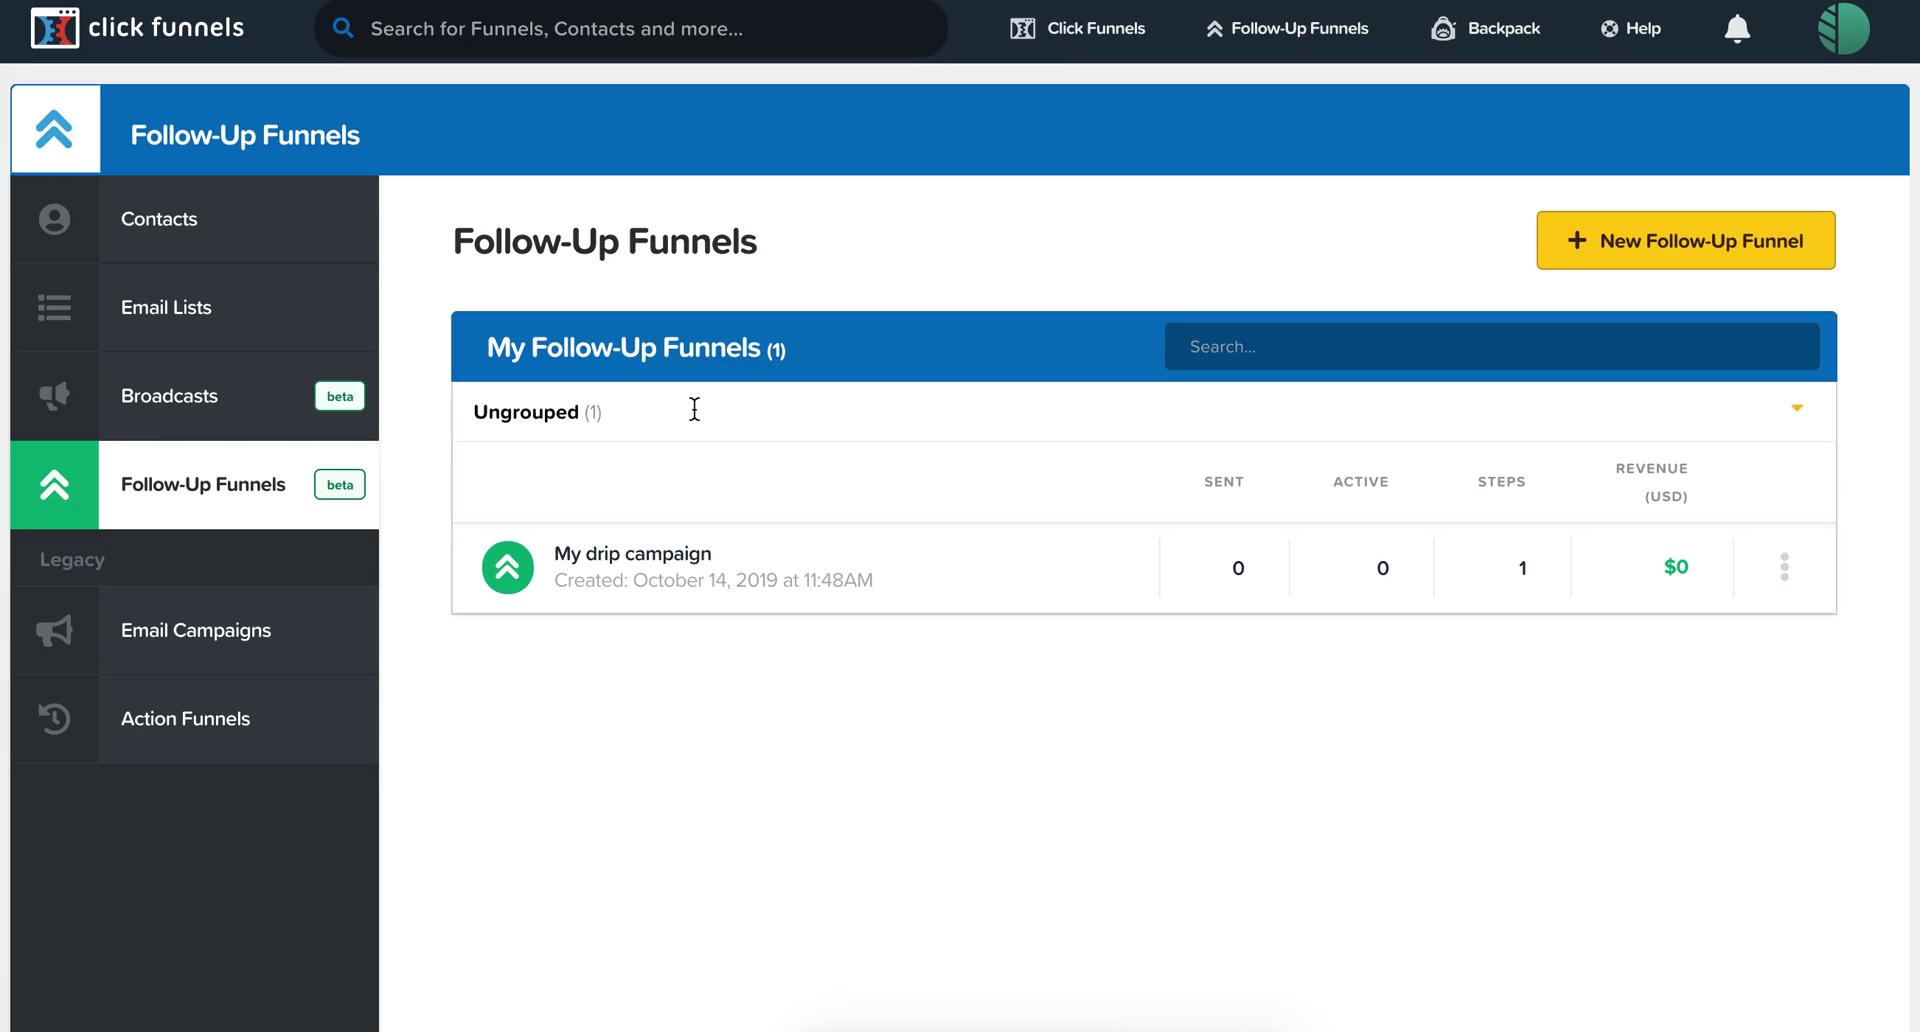The height and width of the screenshot is (1032, 1920).
Task: Click the beta badge next to Follow-Up Funnels
Action: (340, 485)
